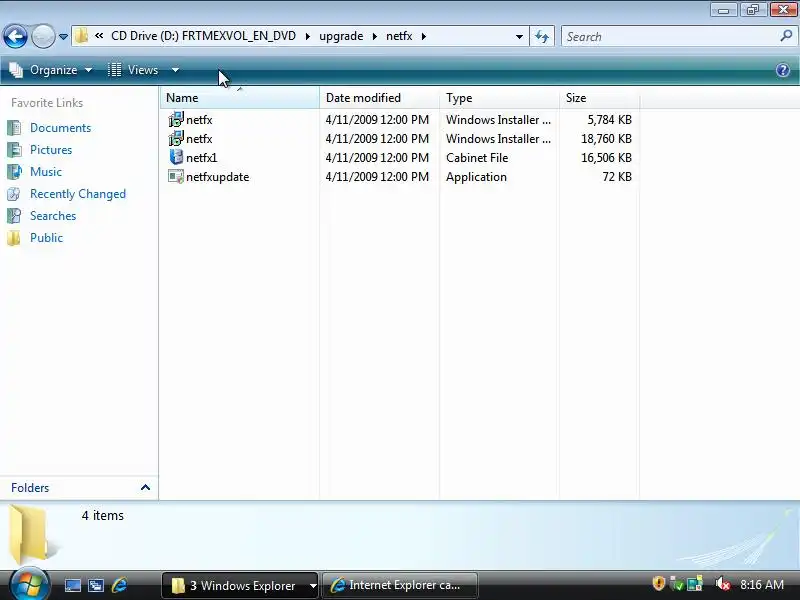
Task: Click 3 Windows Explorer taskbar group
Action: coord(235,585)
